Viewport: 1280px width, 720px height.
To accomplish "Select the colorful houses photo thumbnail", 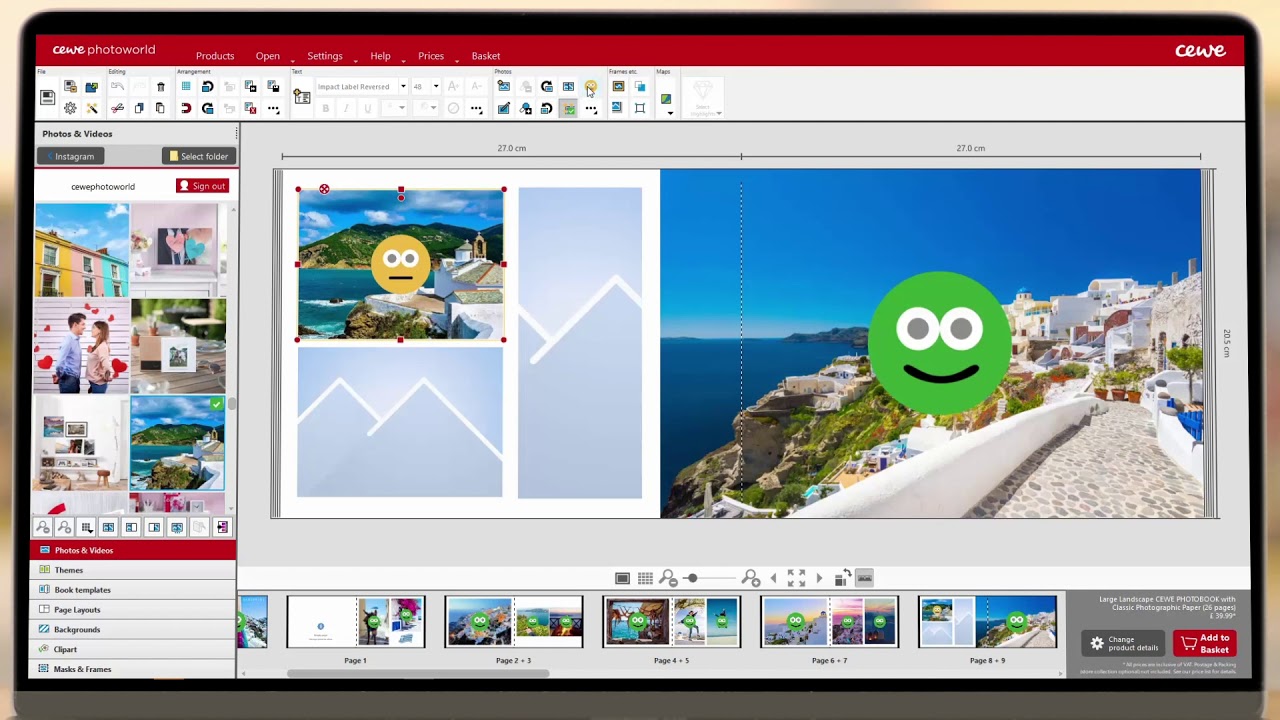I will (x=82, y=250).
